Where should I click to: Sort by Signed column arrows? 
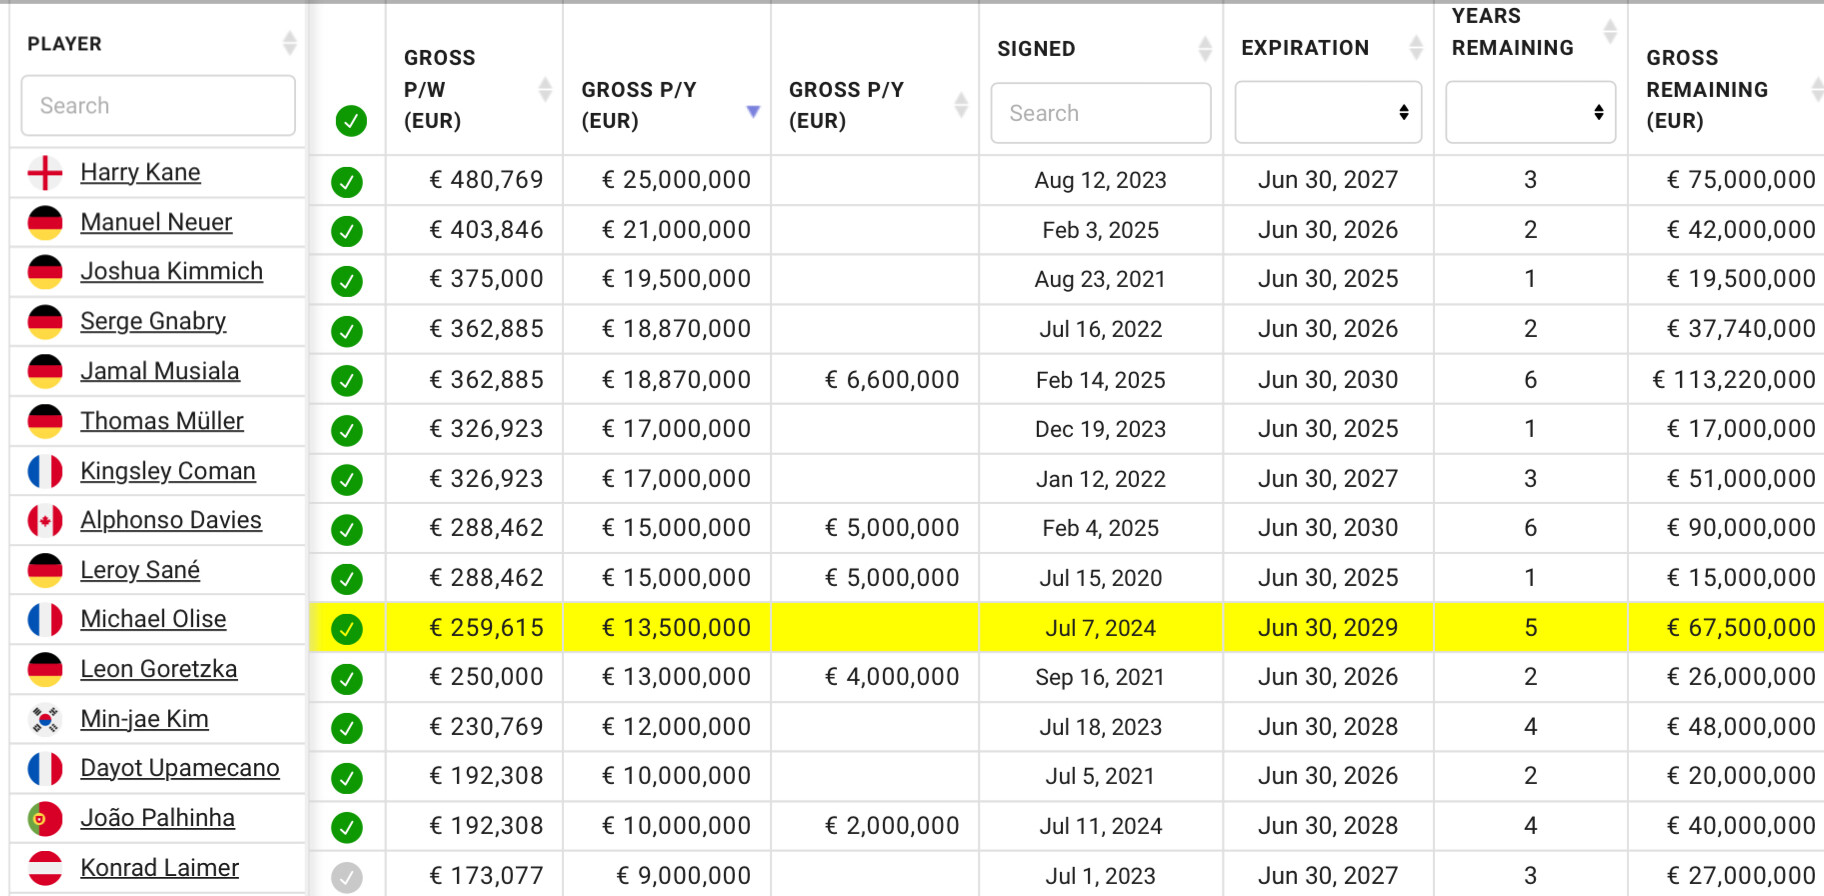click(1205, 48)
